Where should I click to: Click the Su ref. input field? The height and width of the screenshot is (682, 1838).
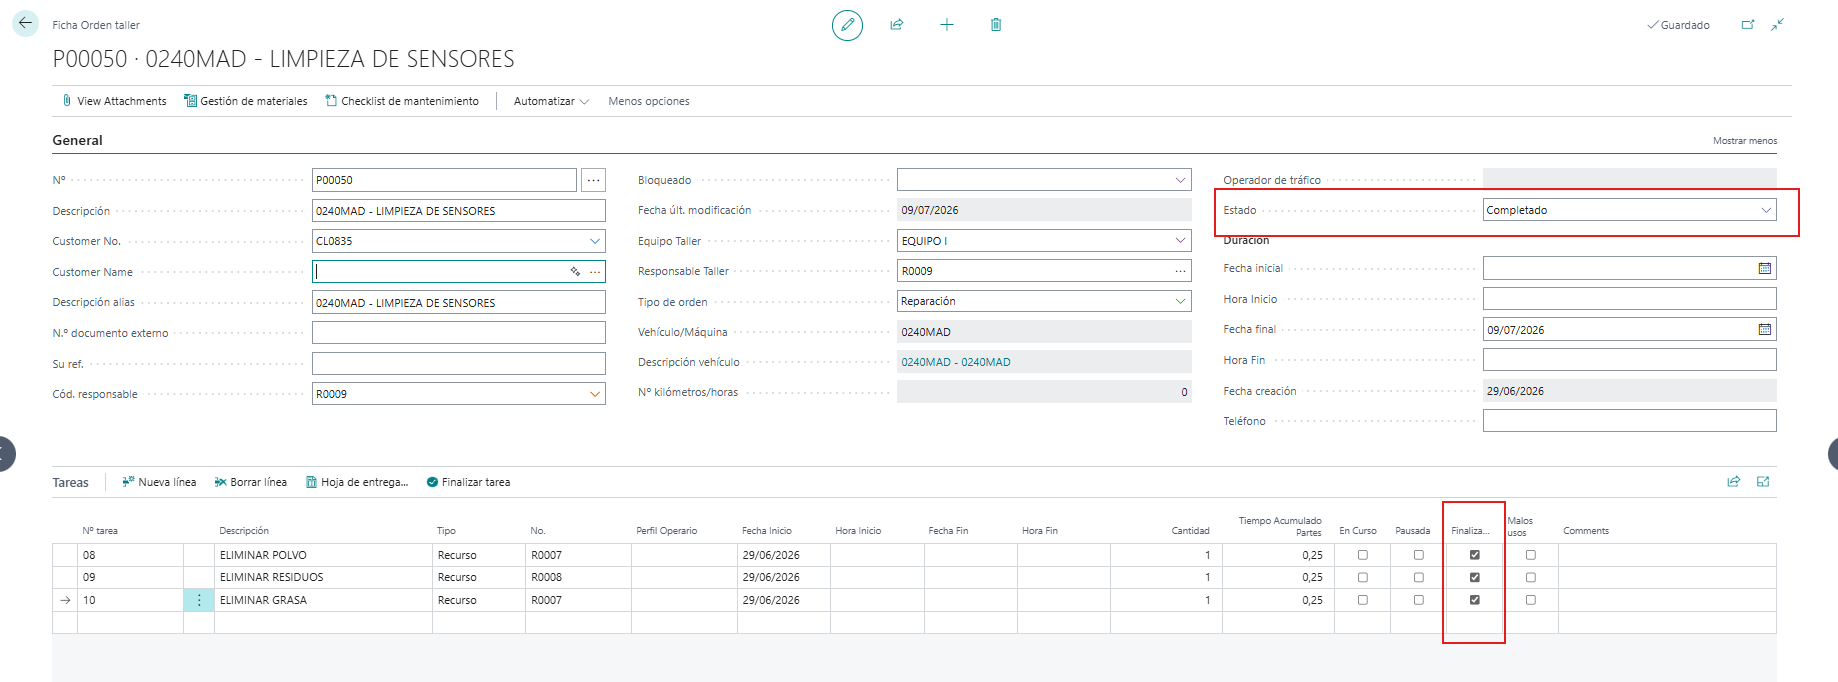(458, 364)
